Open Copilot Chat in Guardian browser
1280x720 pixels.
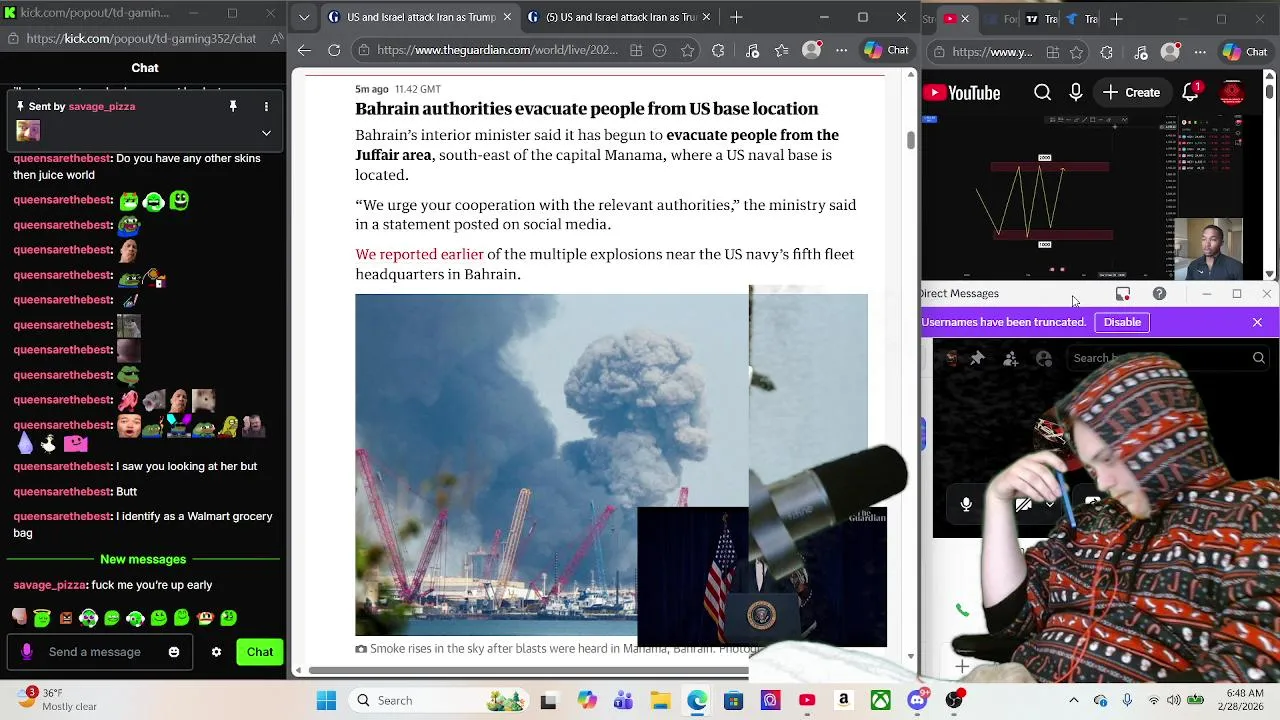pos(886,50)
